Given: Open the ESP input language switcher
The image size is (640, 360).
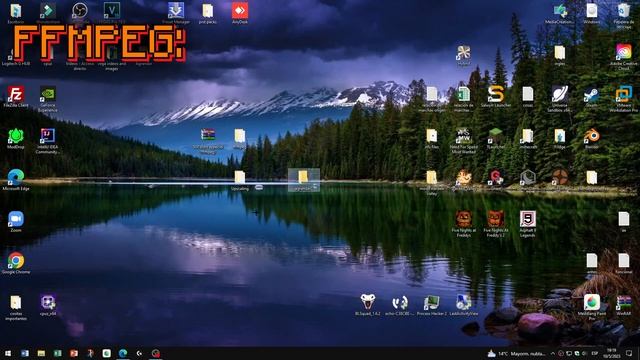Looking at the screenshot, I should click(595, 353).
